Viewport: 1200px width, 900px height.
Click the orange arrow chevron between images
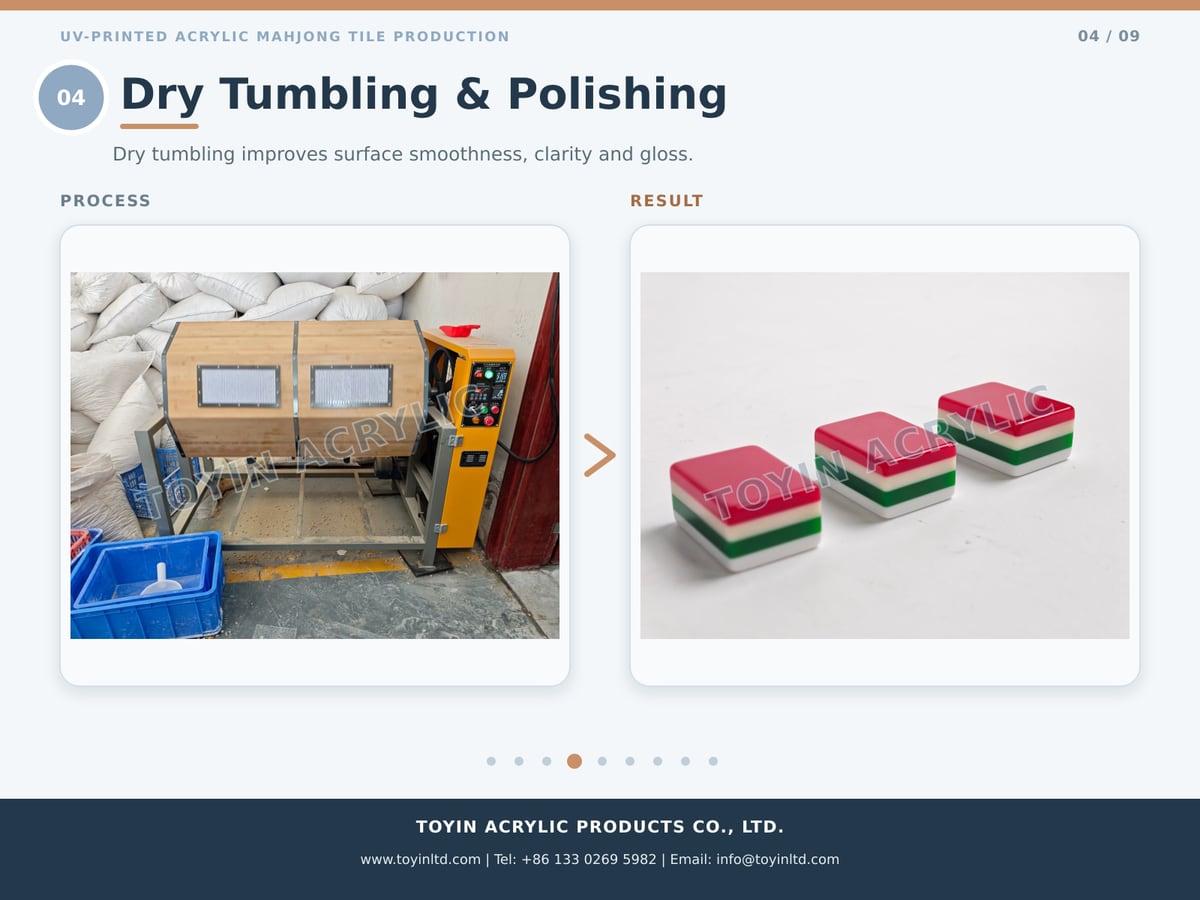coord(600,455)
